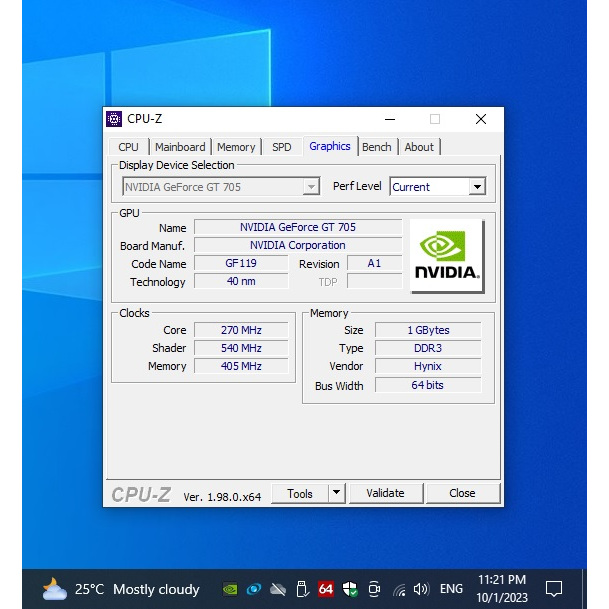
Task: Open the notification center icon
Action: pos(553,588)
